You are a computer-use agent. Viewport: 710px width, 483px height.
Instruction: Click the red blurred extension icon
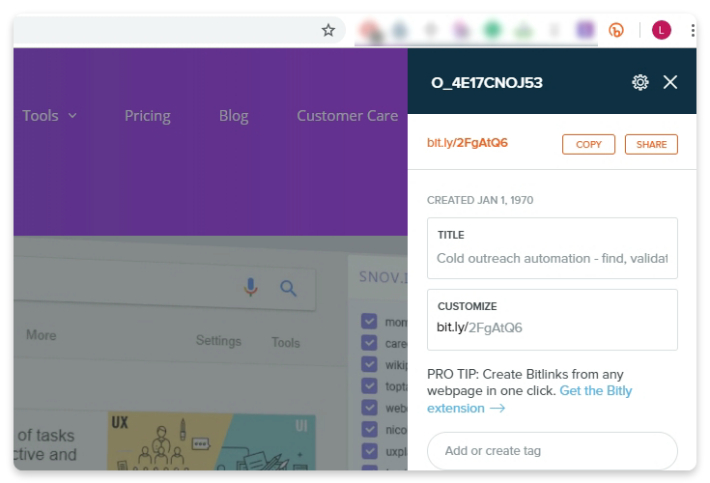point(369,30)
